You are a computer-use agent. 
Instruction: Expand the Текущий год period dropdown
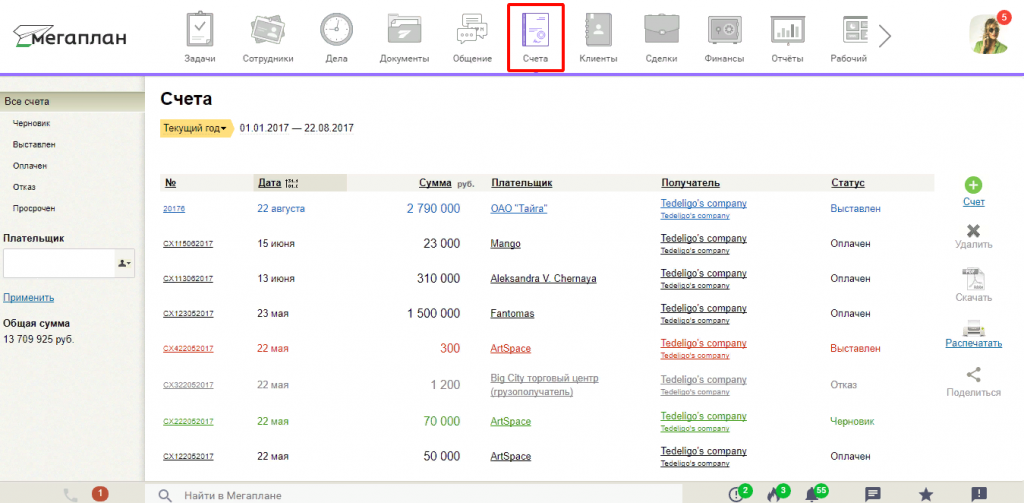[196, 128]
